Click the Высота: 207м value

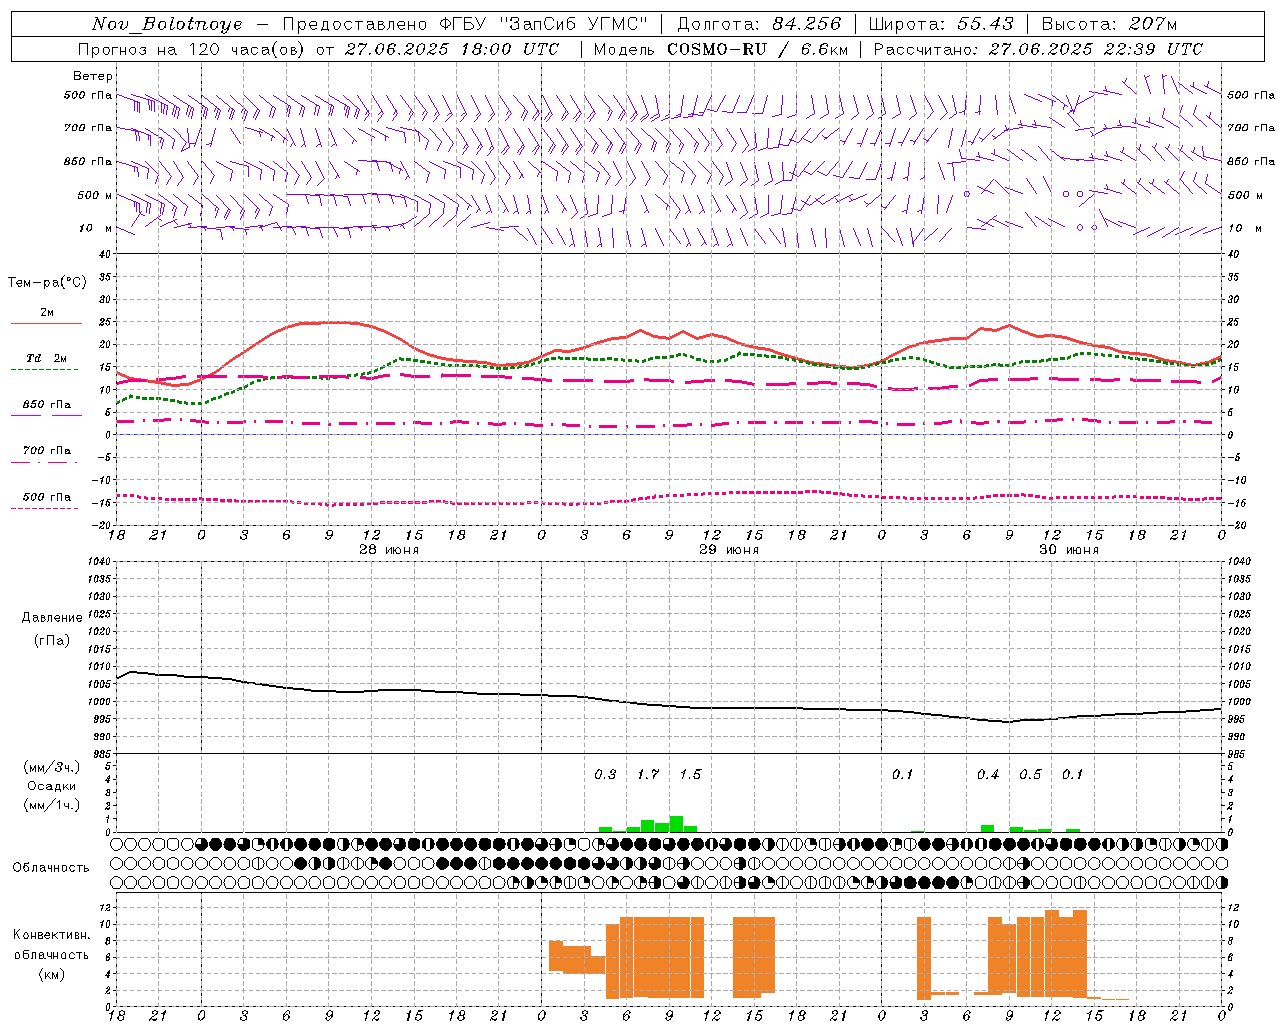(1109, 24)
